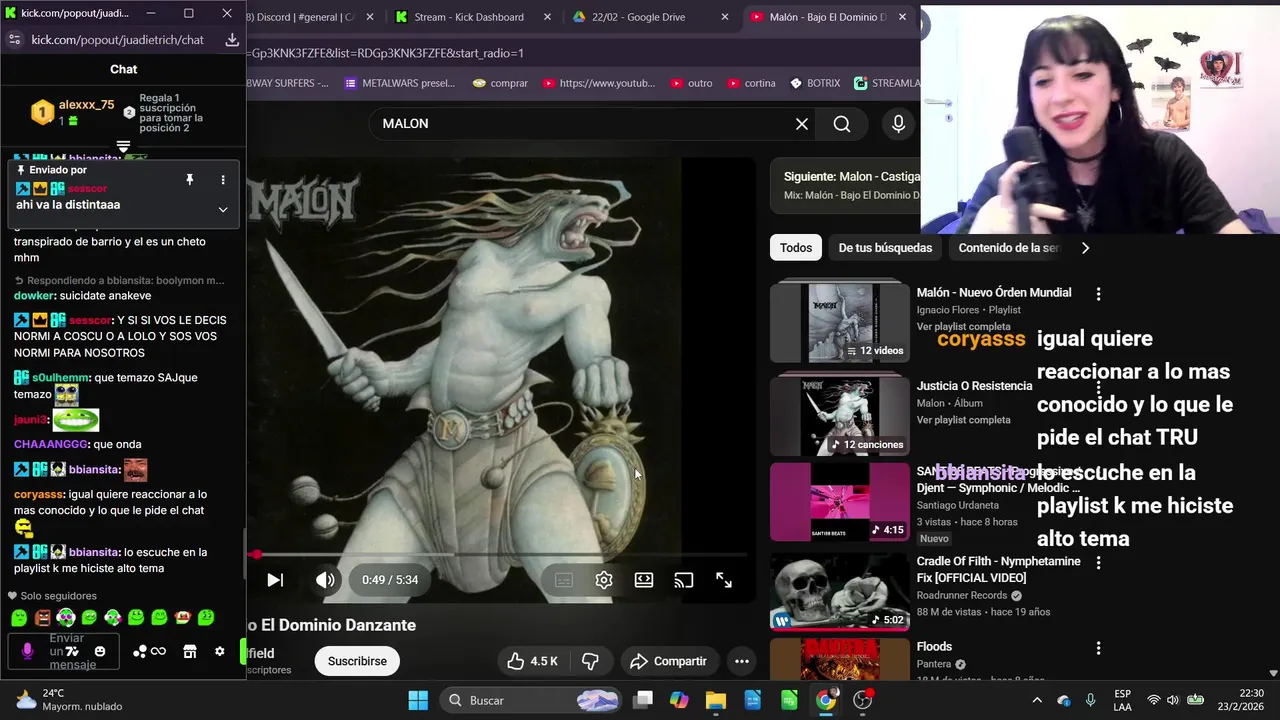Click the install app icon in Kick address bar

point(232,40)
